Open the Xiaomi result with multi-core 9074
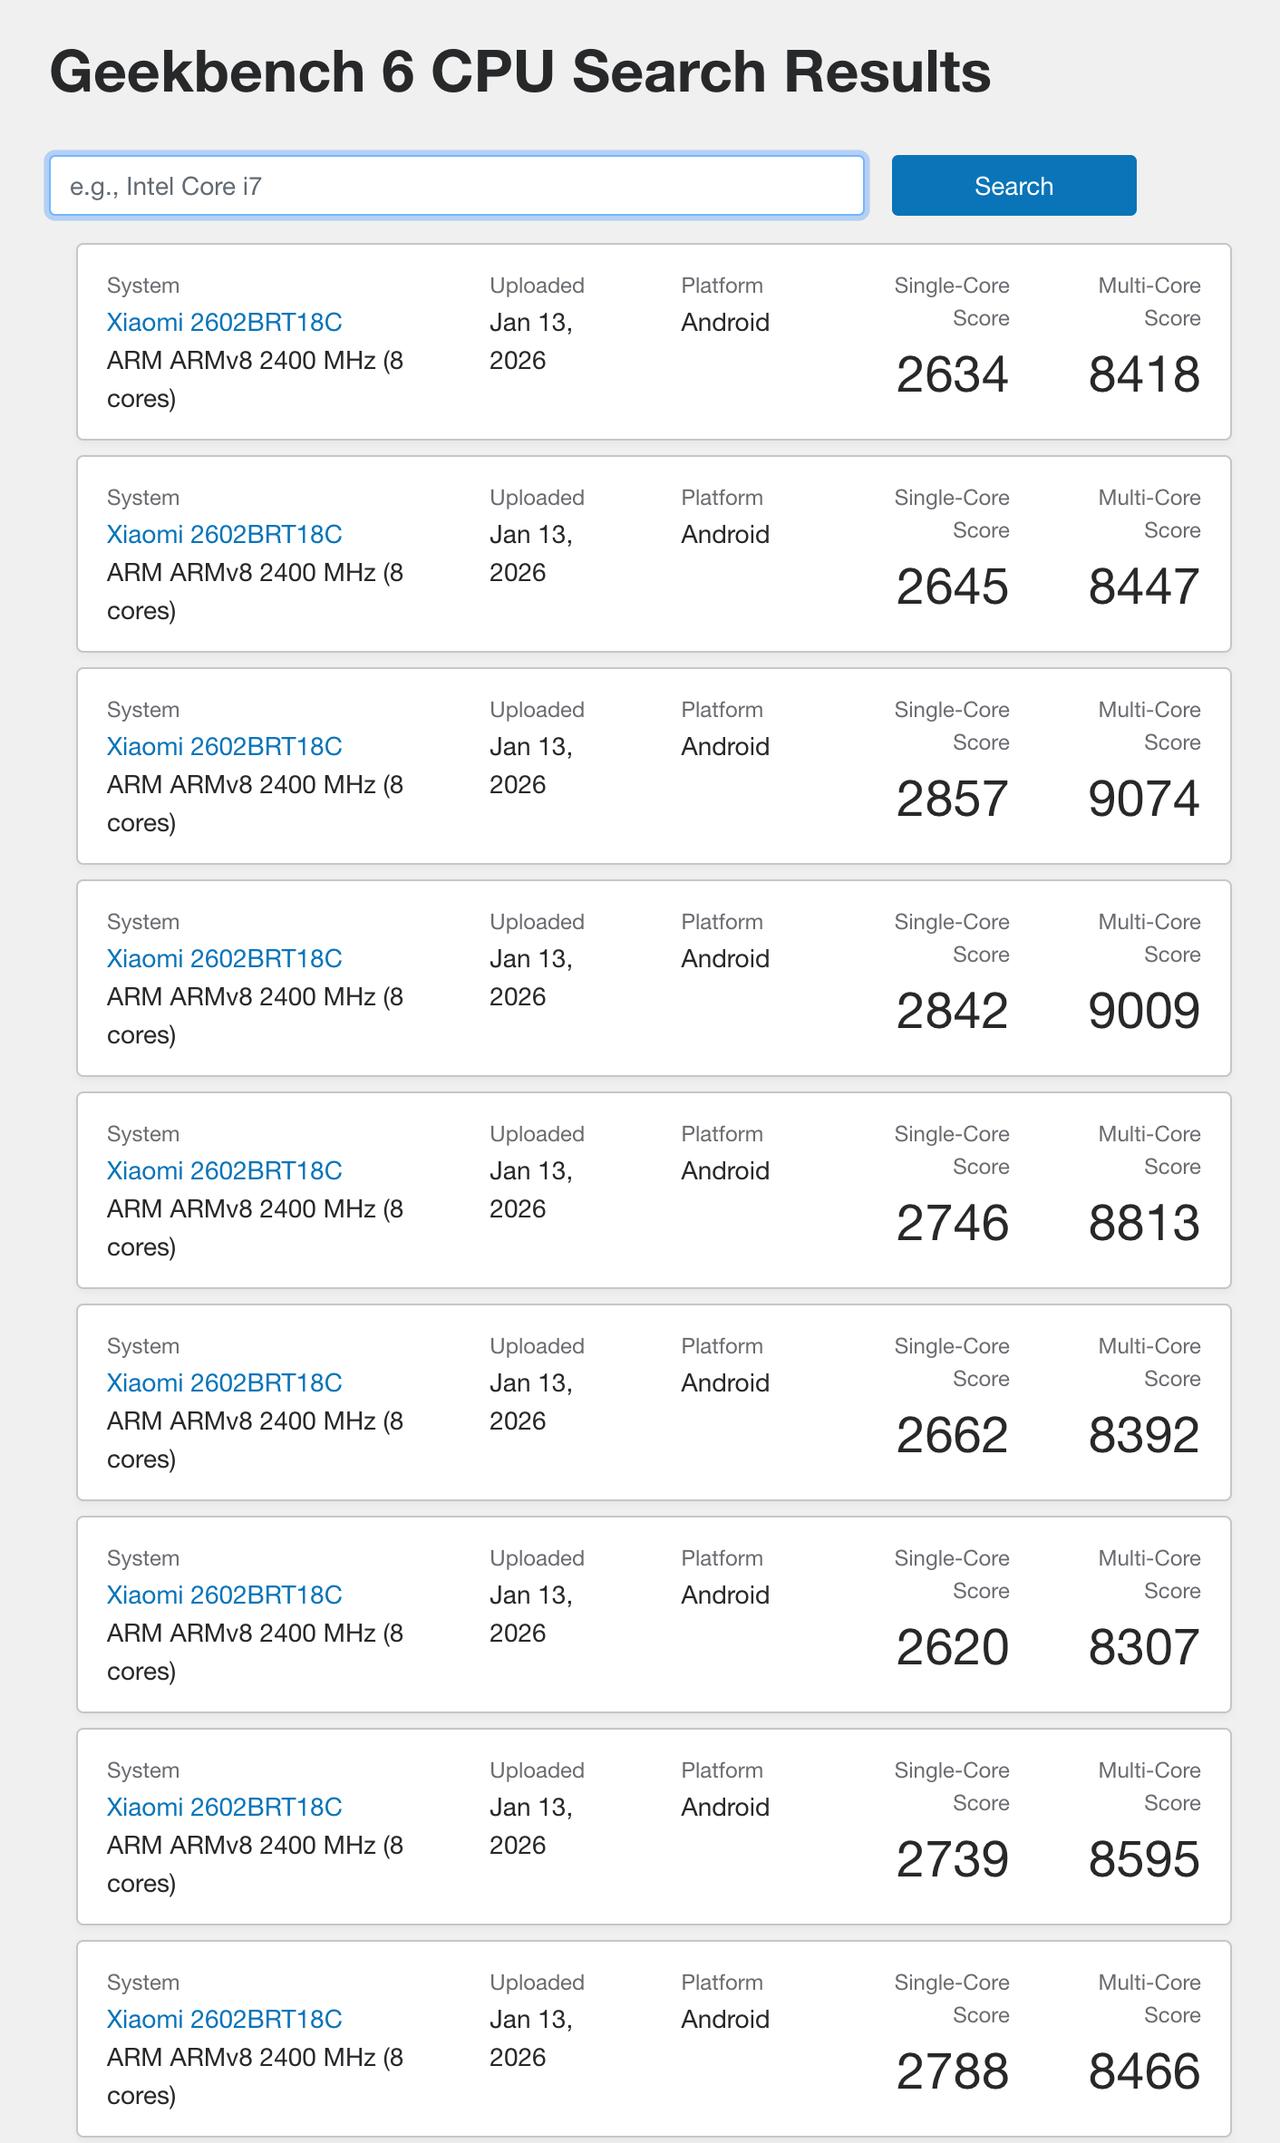1280x2143 pixels. [x=224, y=746]
